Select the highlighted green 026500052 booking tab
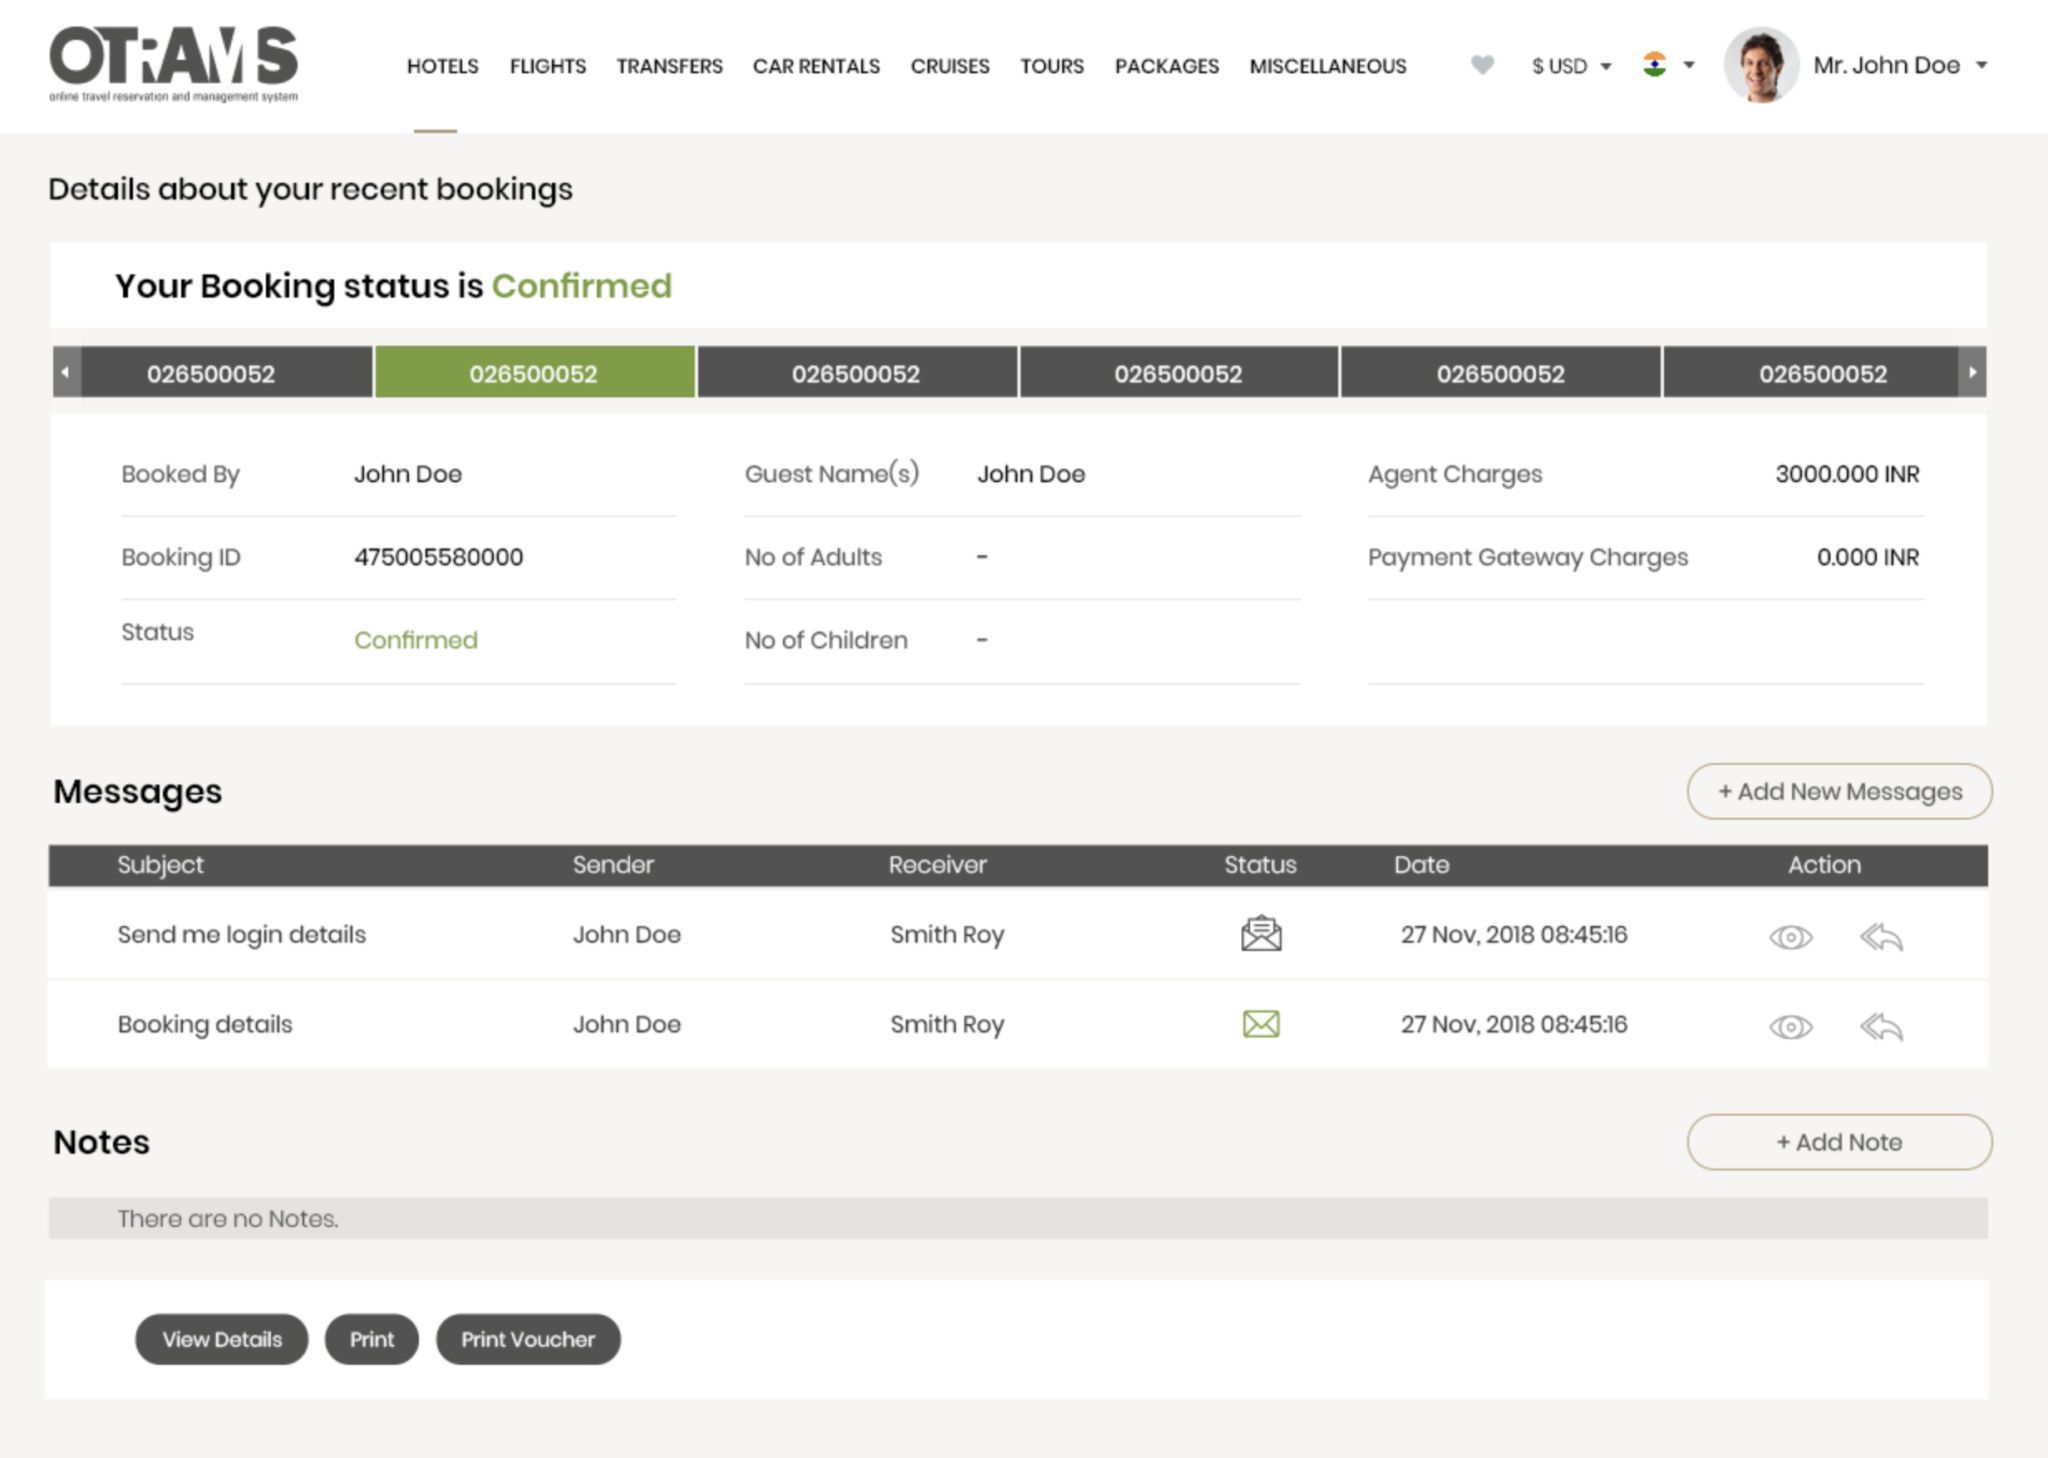Viewport: 2048px width, 1458px height. (534, 373)
